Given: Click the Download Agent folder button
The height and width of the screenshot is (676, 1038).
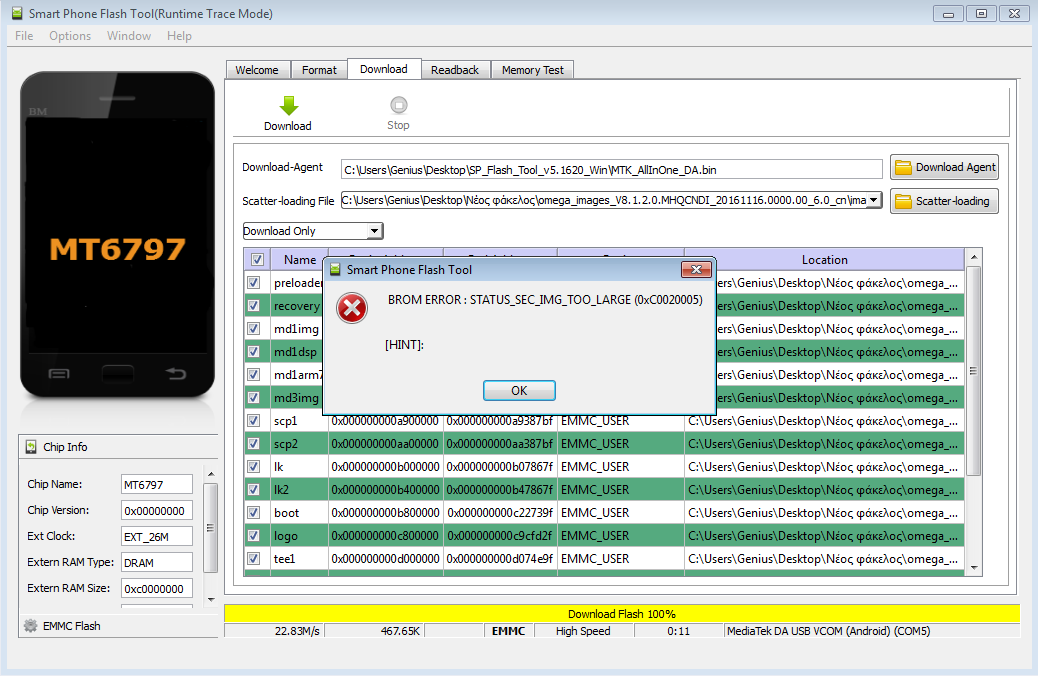Looking at the screenshot, I should click(x=944, y=168).
